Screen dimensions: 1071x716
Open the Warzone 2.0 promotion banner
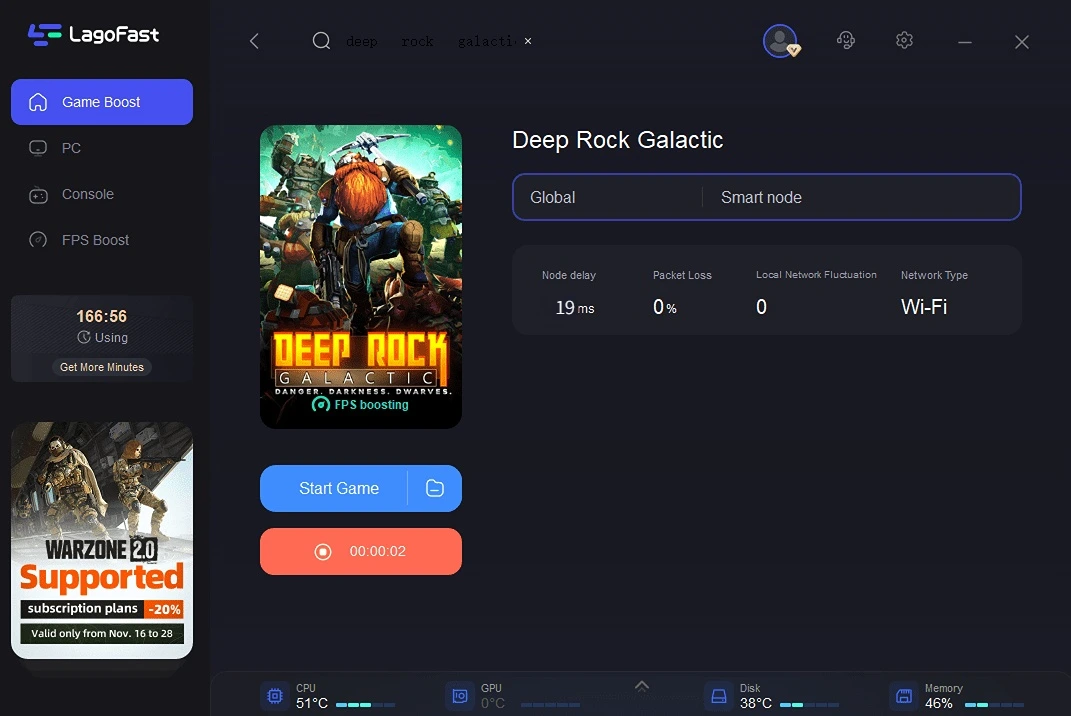(102, 540)
